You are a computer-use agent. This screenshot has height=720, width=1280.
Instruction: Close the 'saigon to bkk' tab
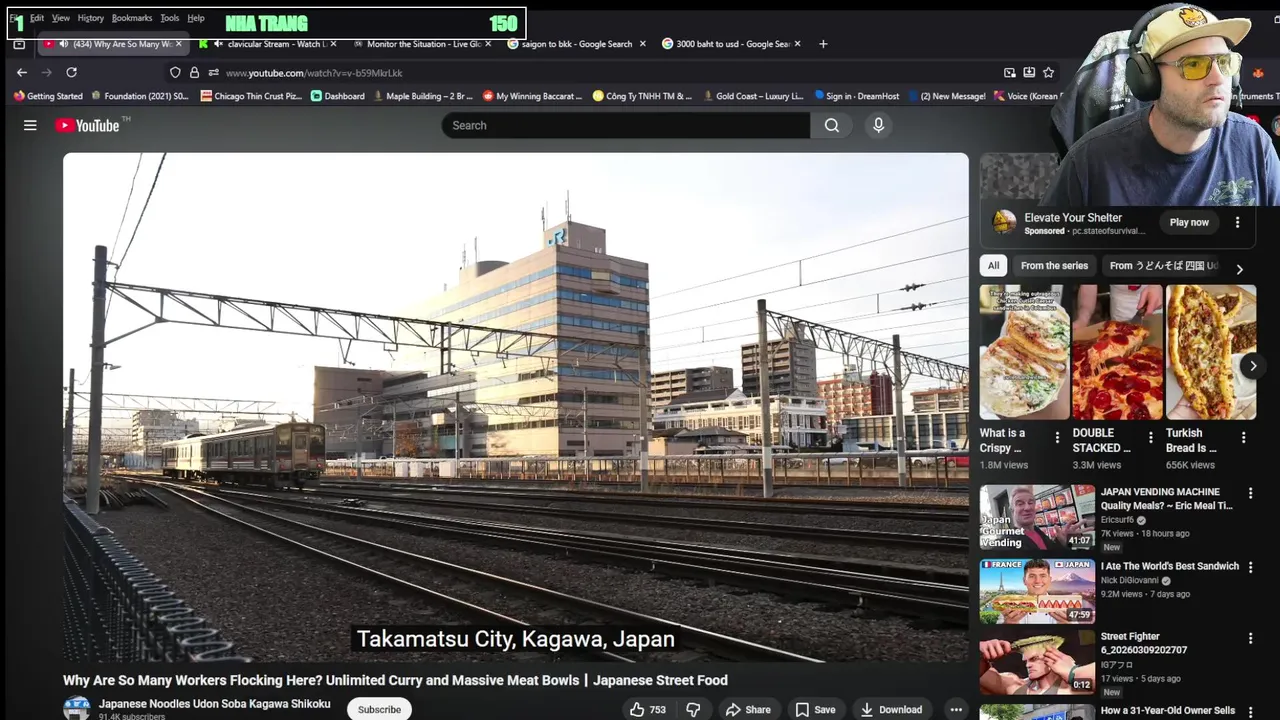[642, 44]
